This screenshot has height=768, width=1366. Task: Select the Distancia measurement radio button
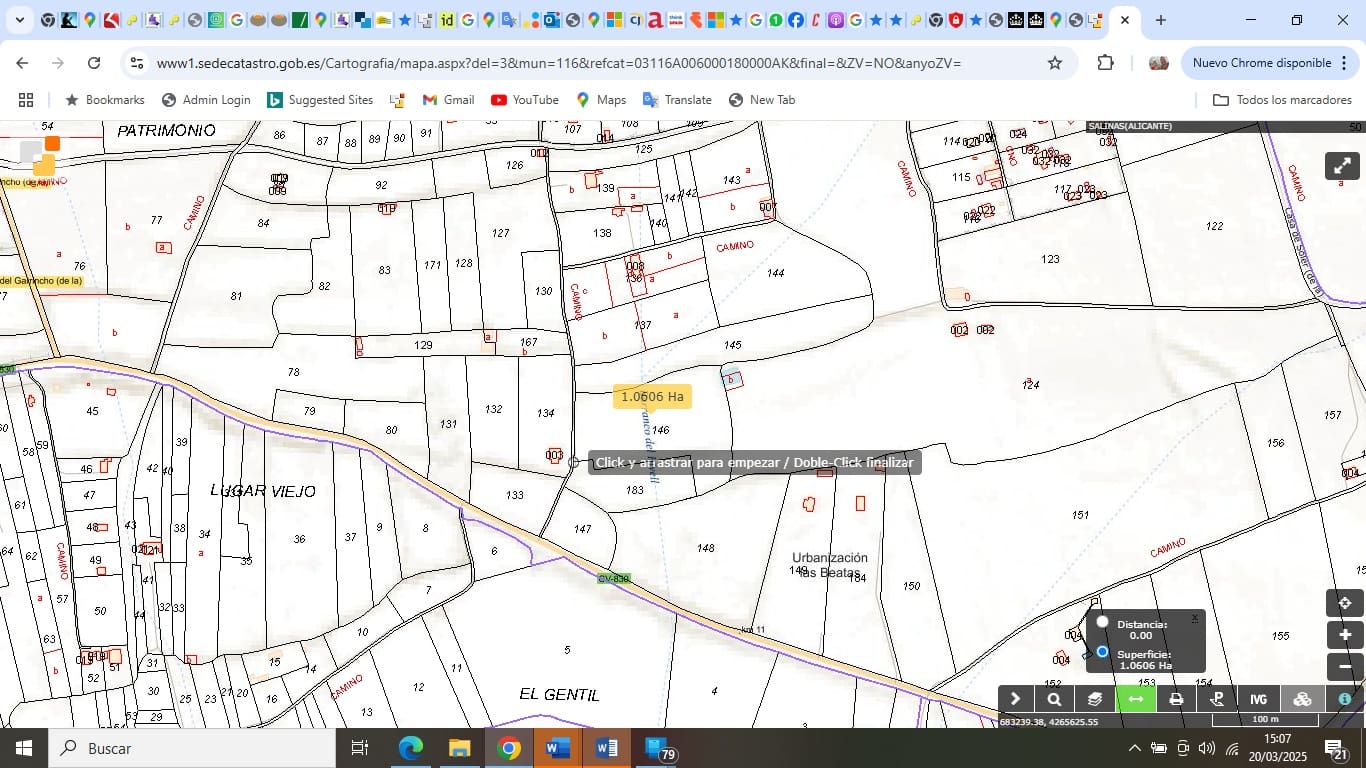pos(1100,622)
